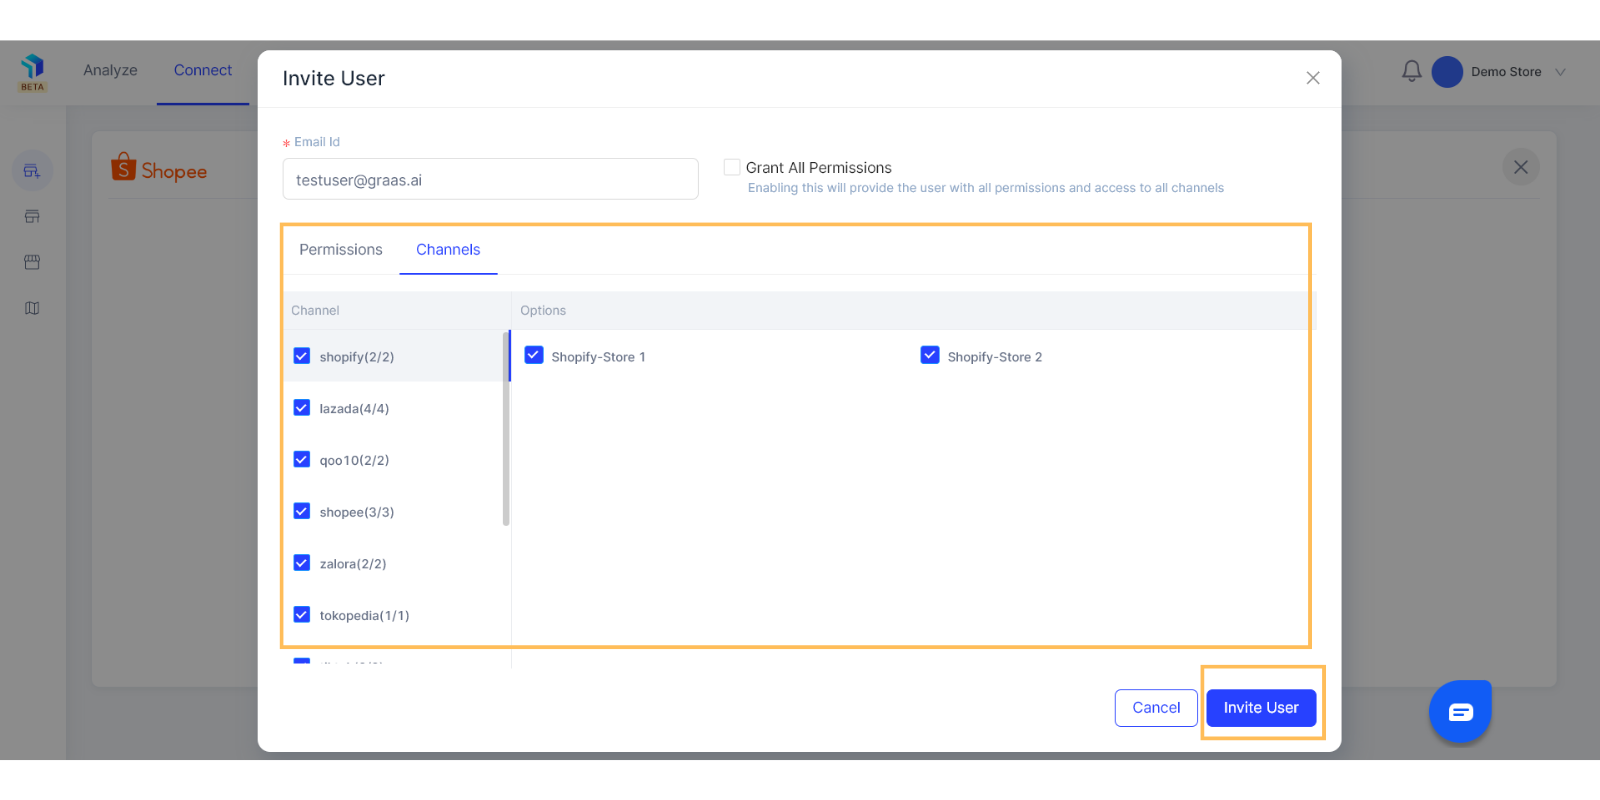Click the Invite User button
The width and height of the screenshot is (1600, 800).
1260,707
